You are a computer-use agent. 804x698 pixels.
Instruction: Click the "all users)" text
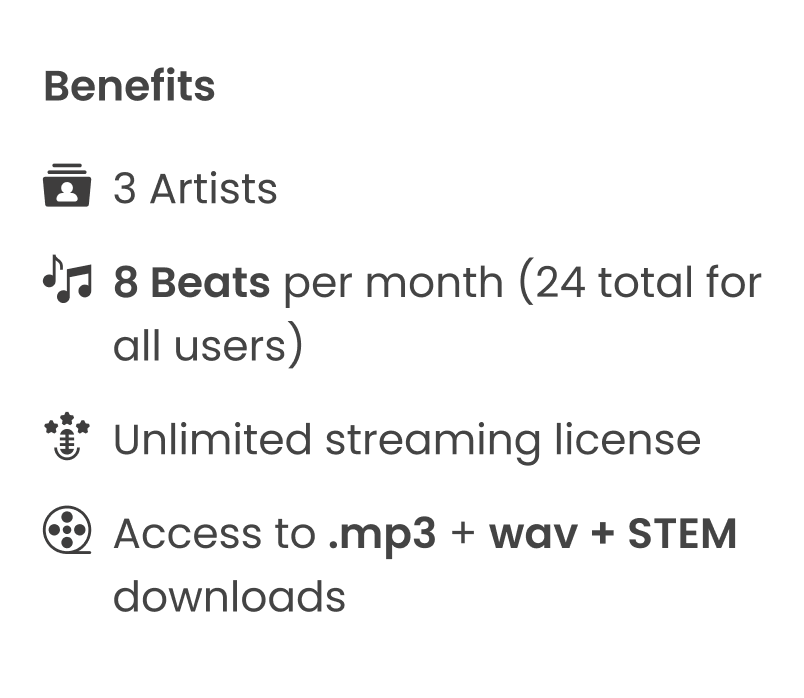(x=207, y=346)
